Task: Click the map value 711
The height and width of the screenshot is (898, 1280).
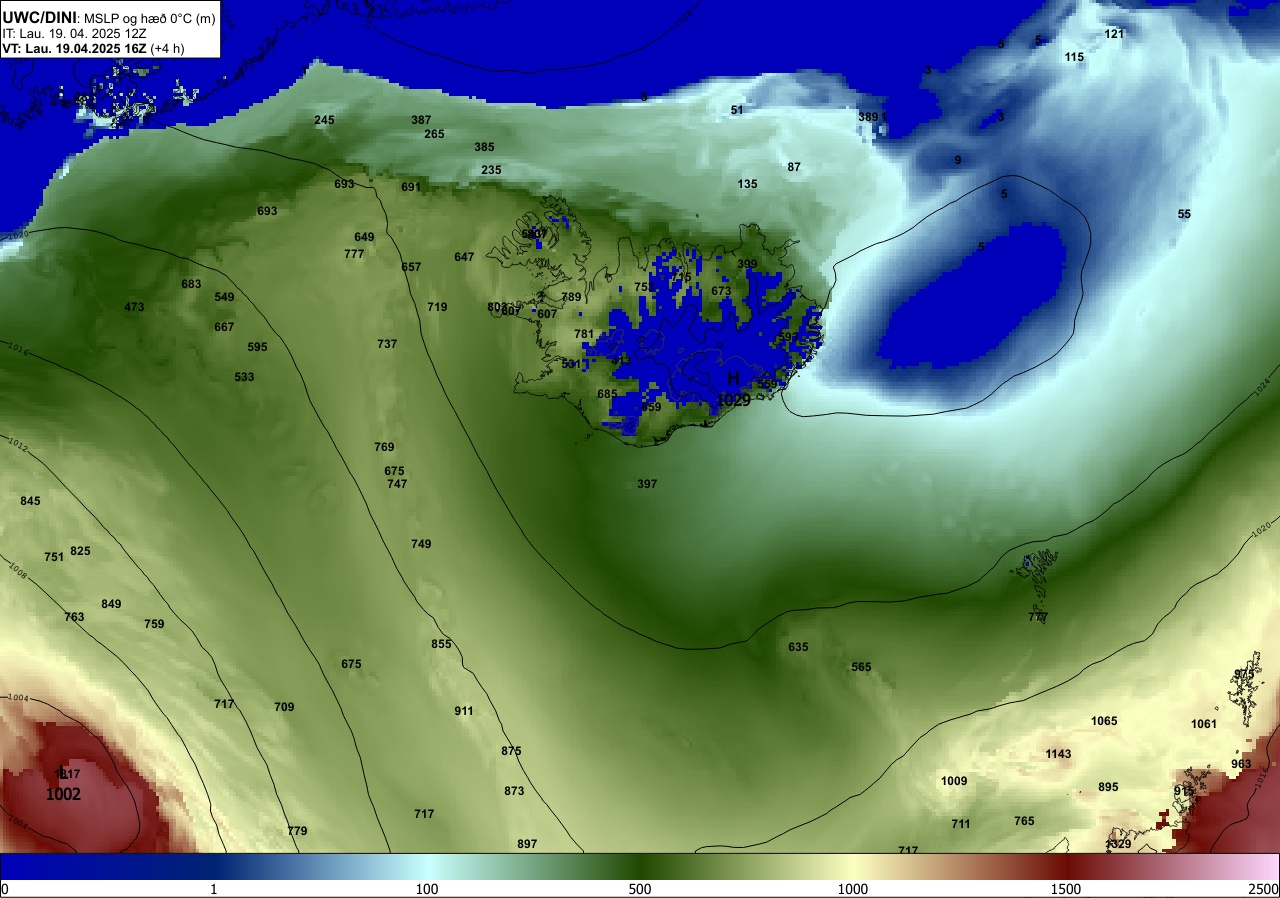Action: coord(961,824)
